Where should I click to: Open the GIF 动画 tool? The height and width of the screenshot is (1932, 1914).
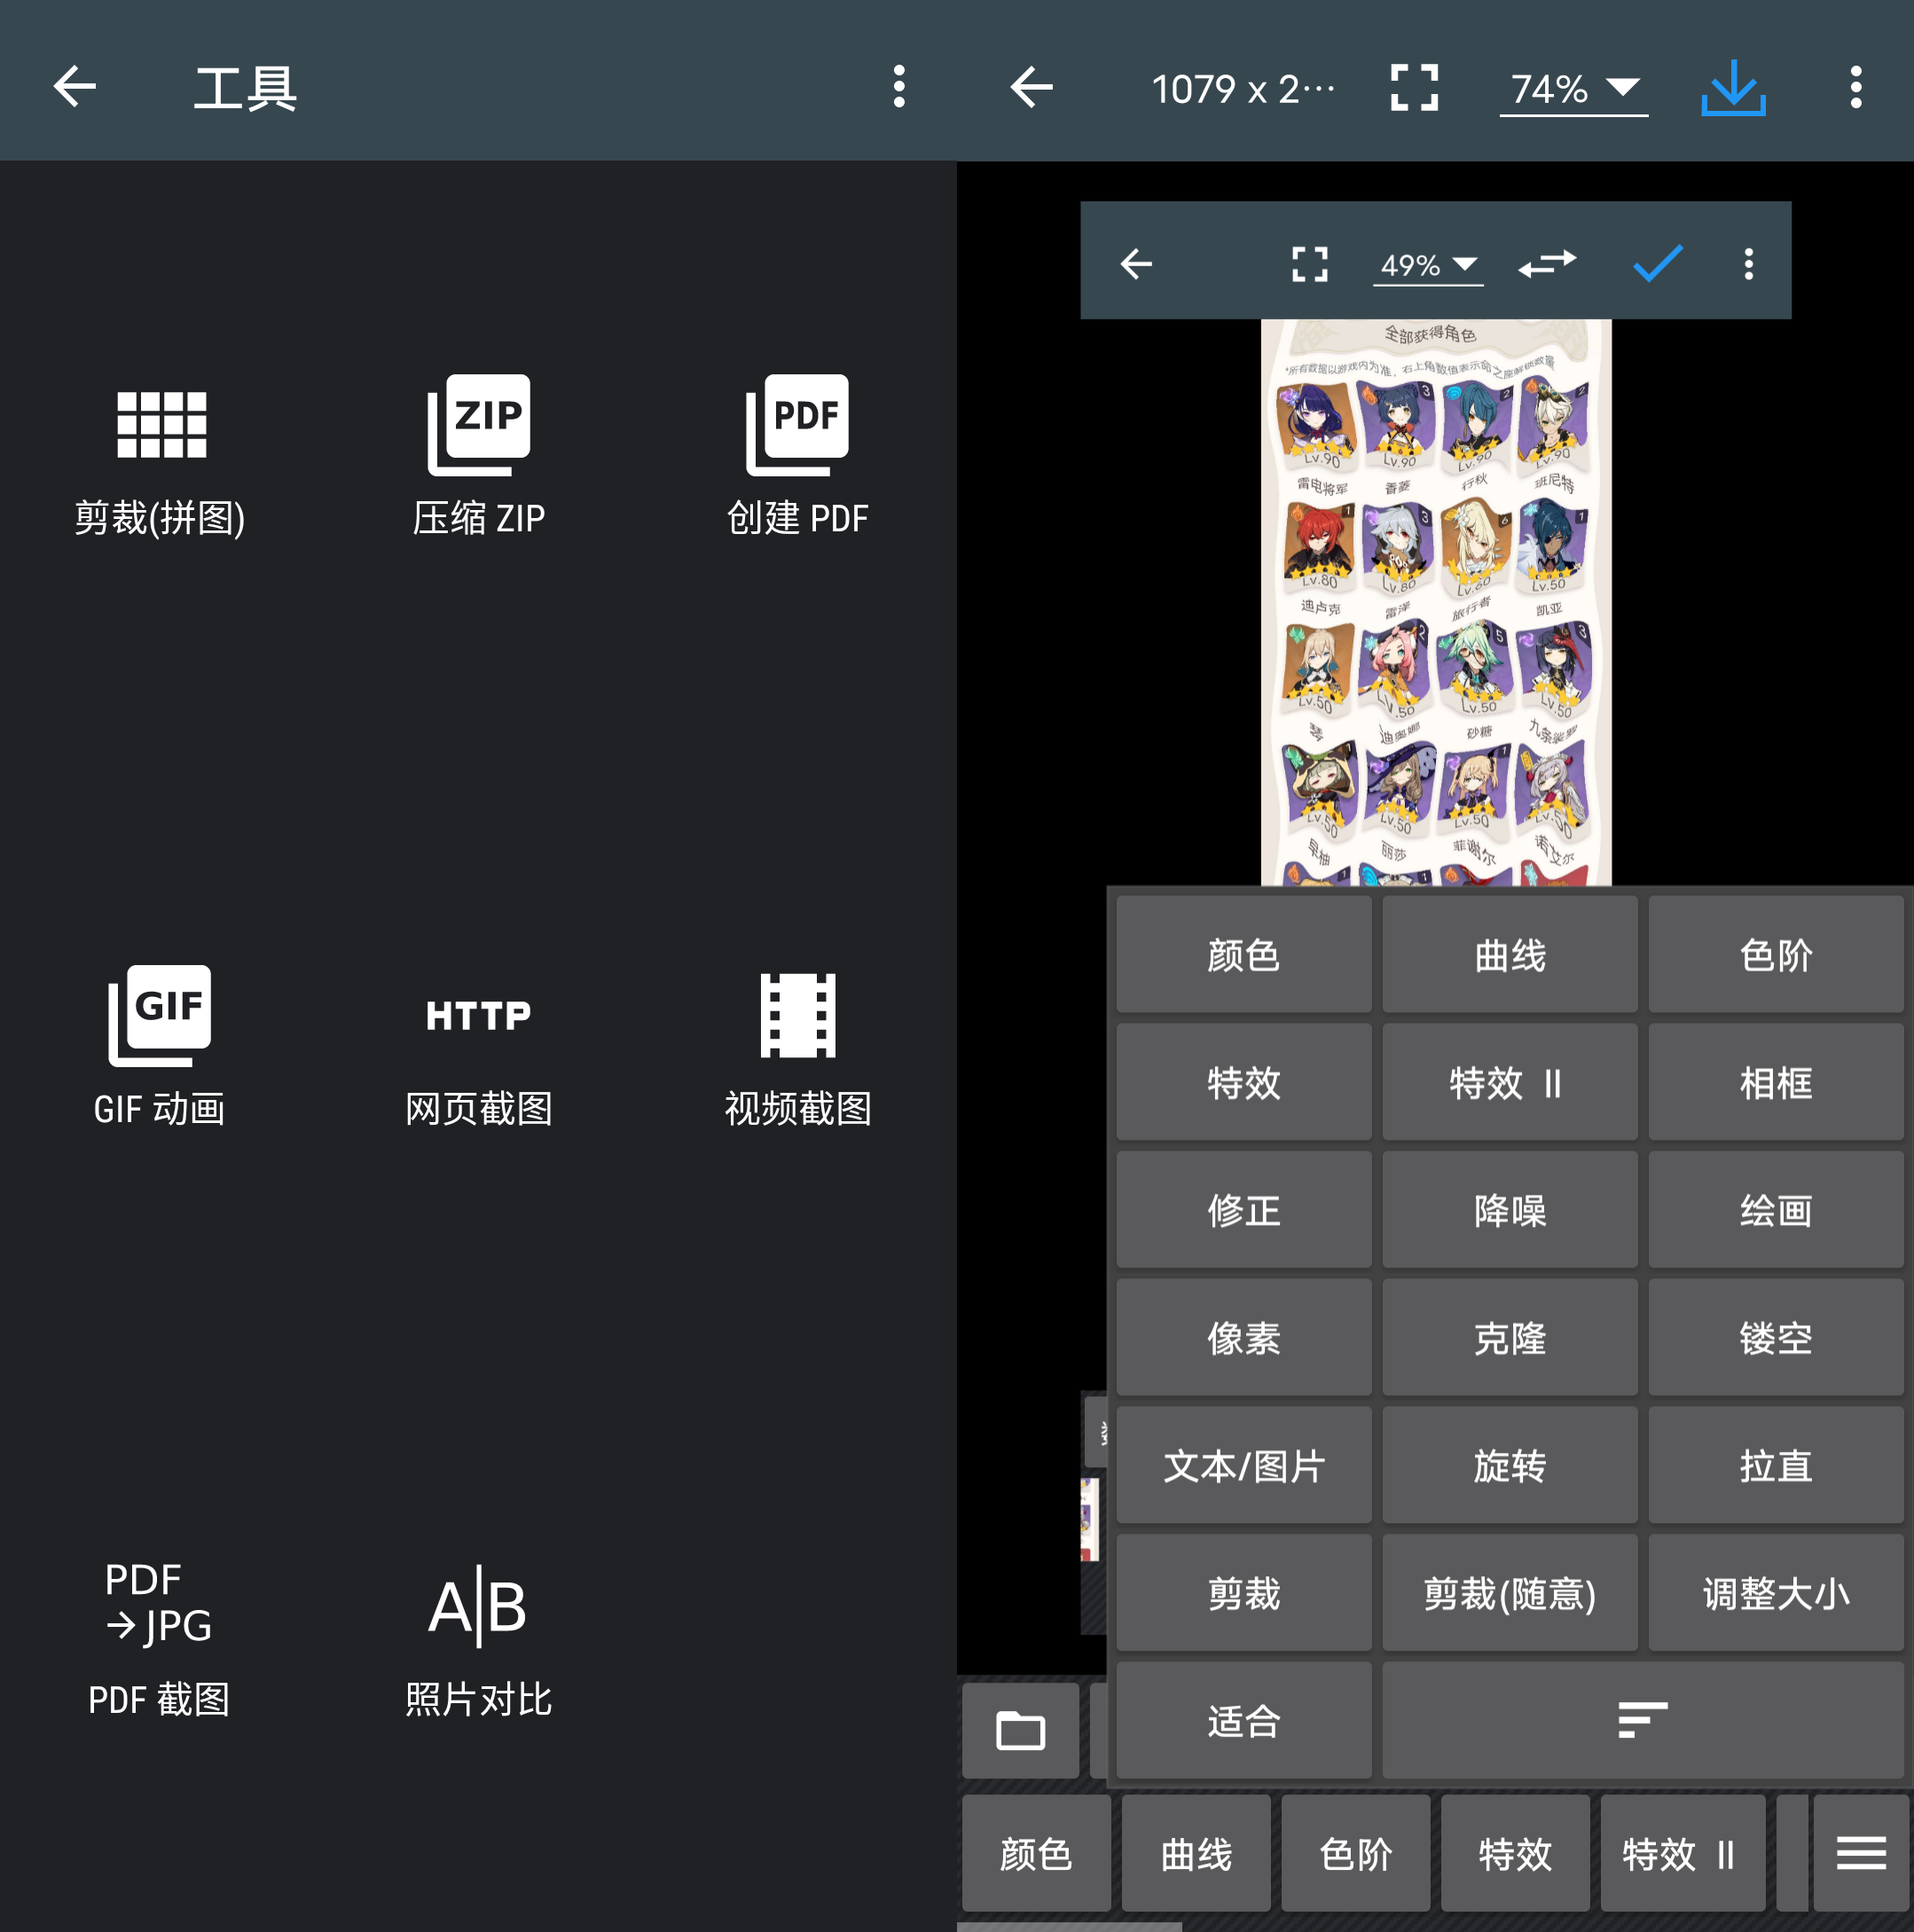pos(160,1047)
